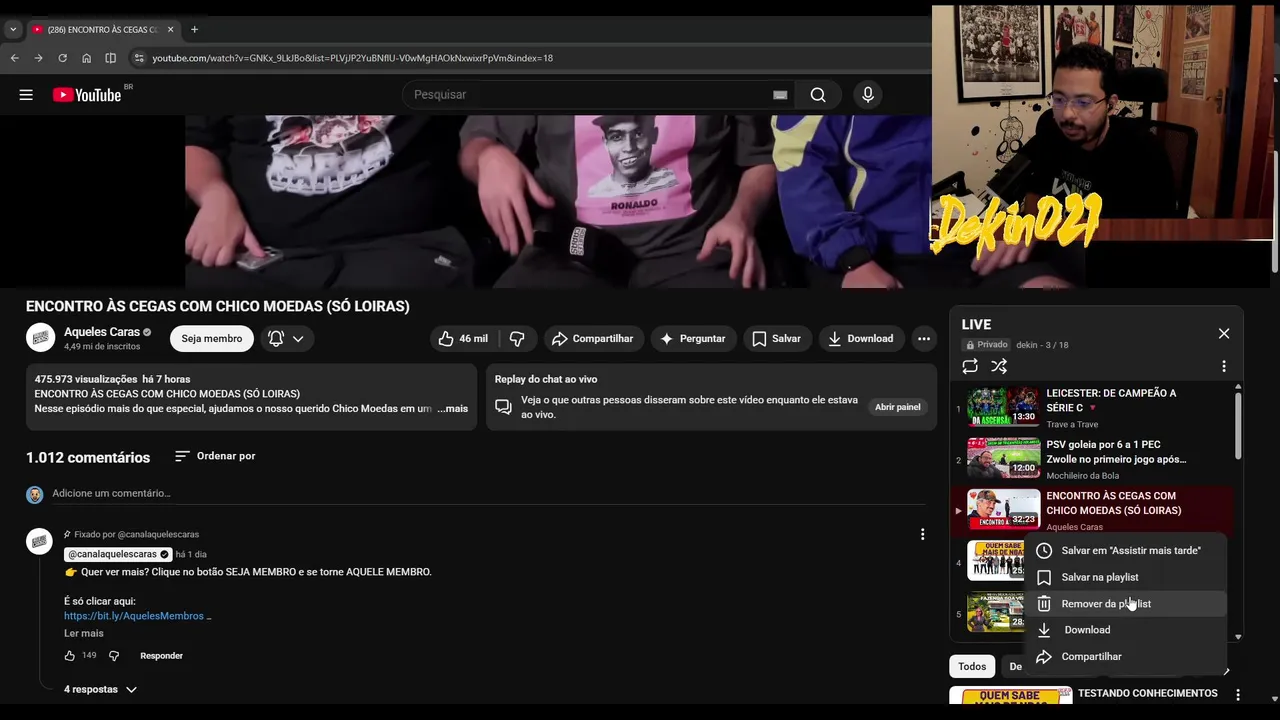This screenshot has height=720, width=1280.
Task: Expand the 4 respostas replies
Action: tap(100, 690)
